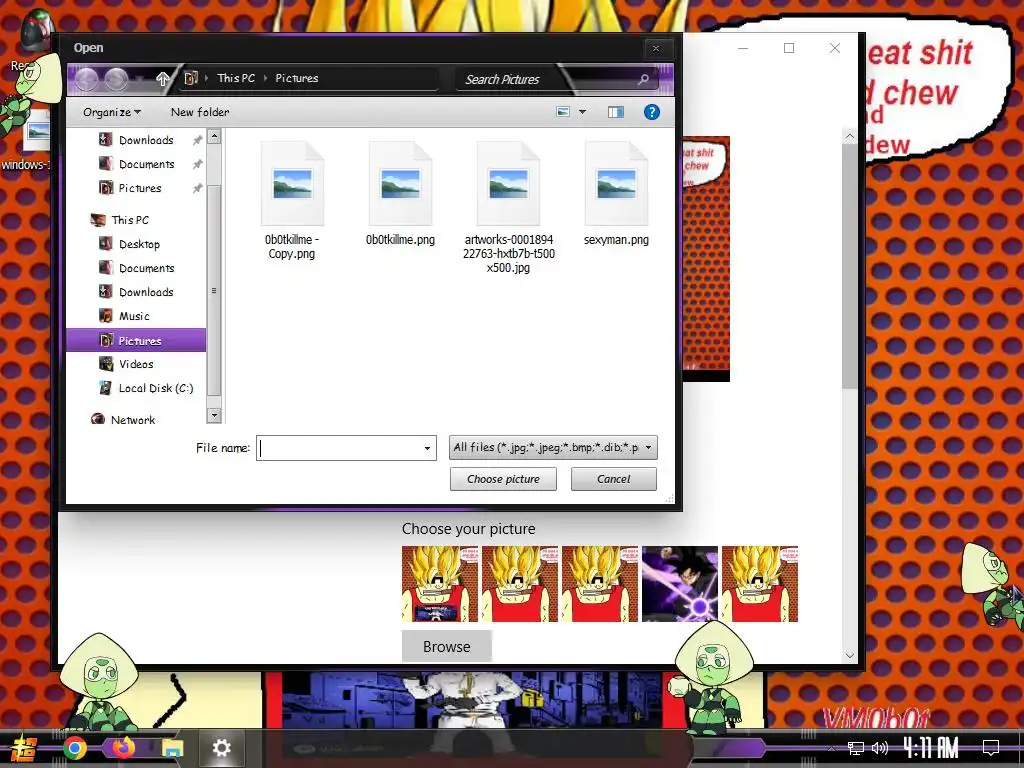Select file sexyman.png
Image resolution: width=1024 pixels, height=768 pixels.
(616, 195)
